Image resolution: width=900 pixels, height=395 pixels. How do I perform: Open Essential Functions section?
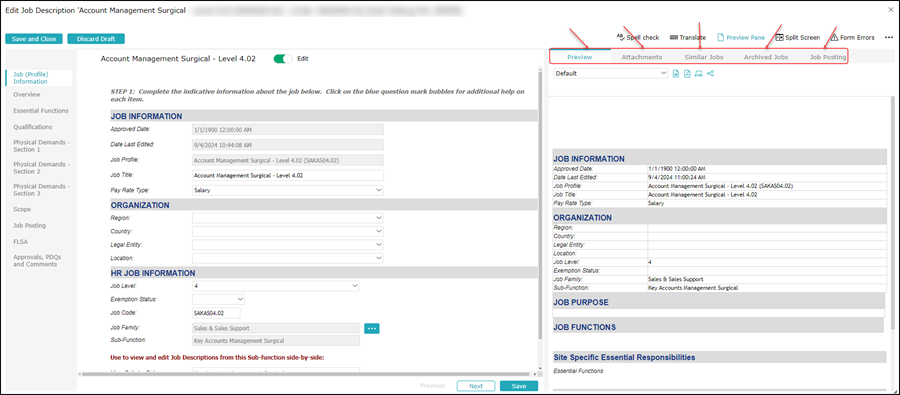click(x=41, y=110)
